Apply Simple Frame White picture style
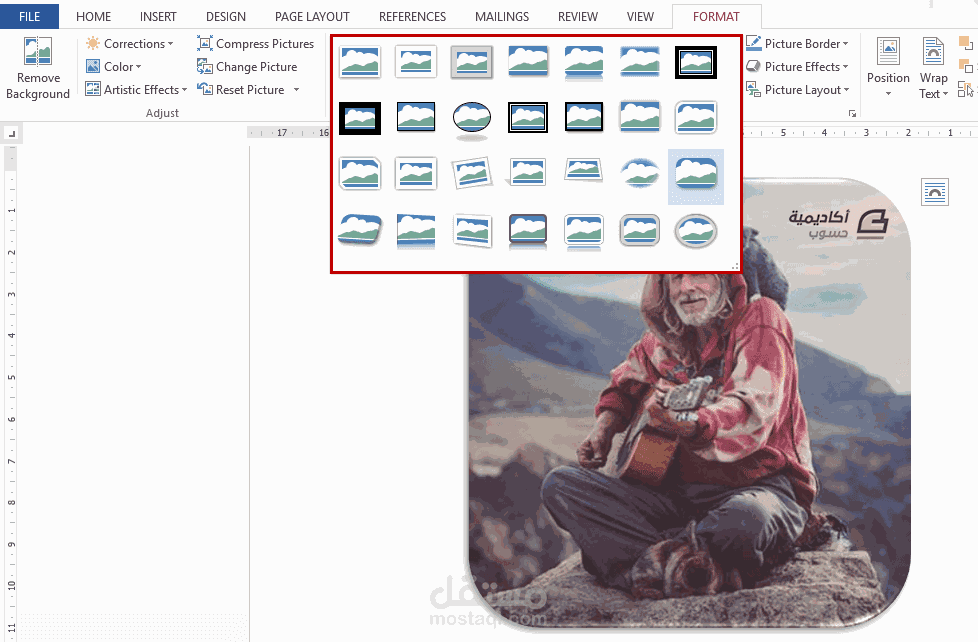978x642 pixels. coord(360,62)
